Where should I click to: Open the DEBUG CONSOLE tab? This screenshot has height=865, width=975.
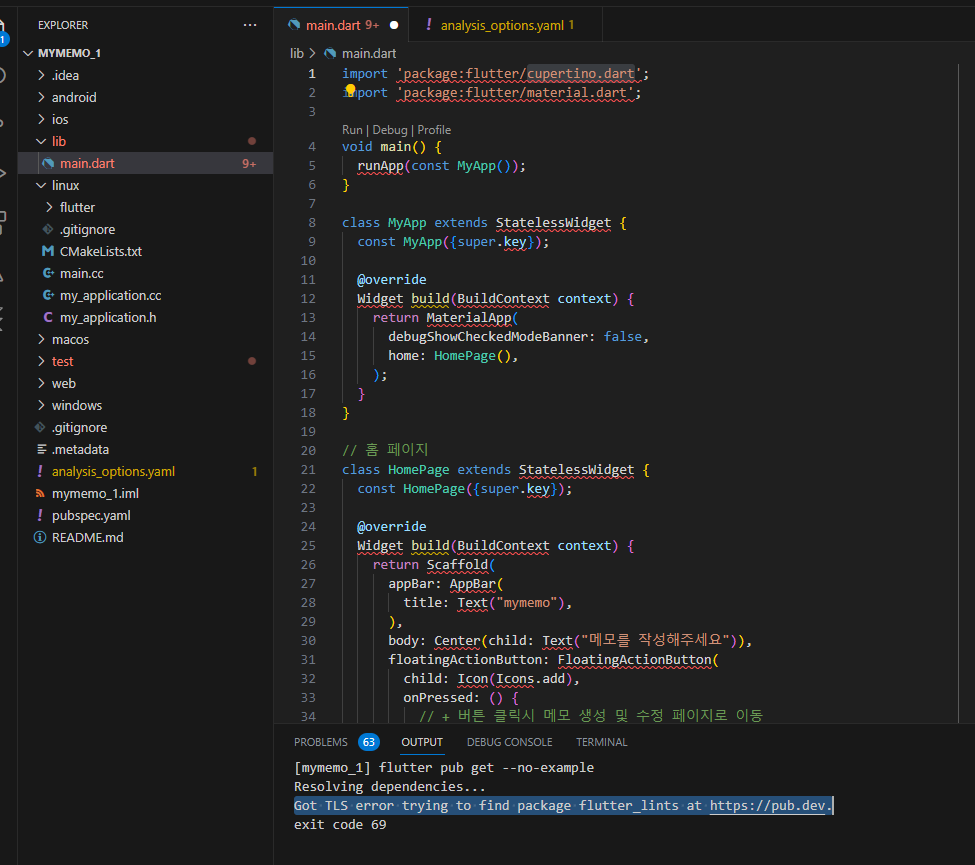tap(509, 742)
